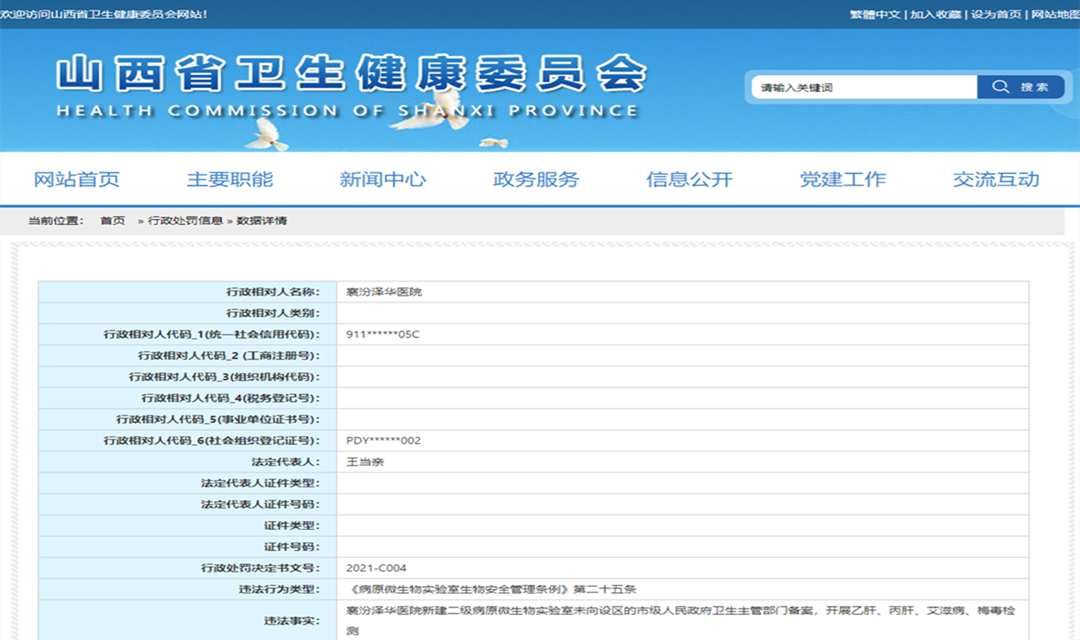This screenshot has height=640, width=1080.
Task: Click the magnifier search button
Action: point(1020,87)
